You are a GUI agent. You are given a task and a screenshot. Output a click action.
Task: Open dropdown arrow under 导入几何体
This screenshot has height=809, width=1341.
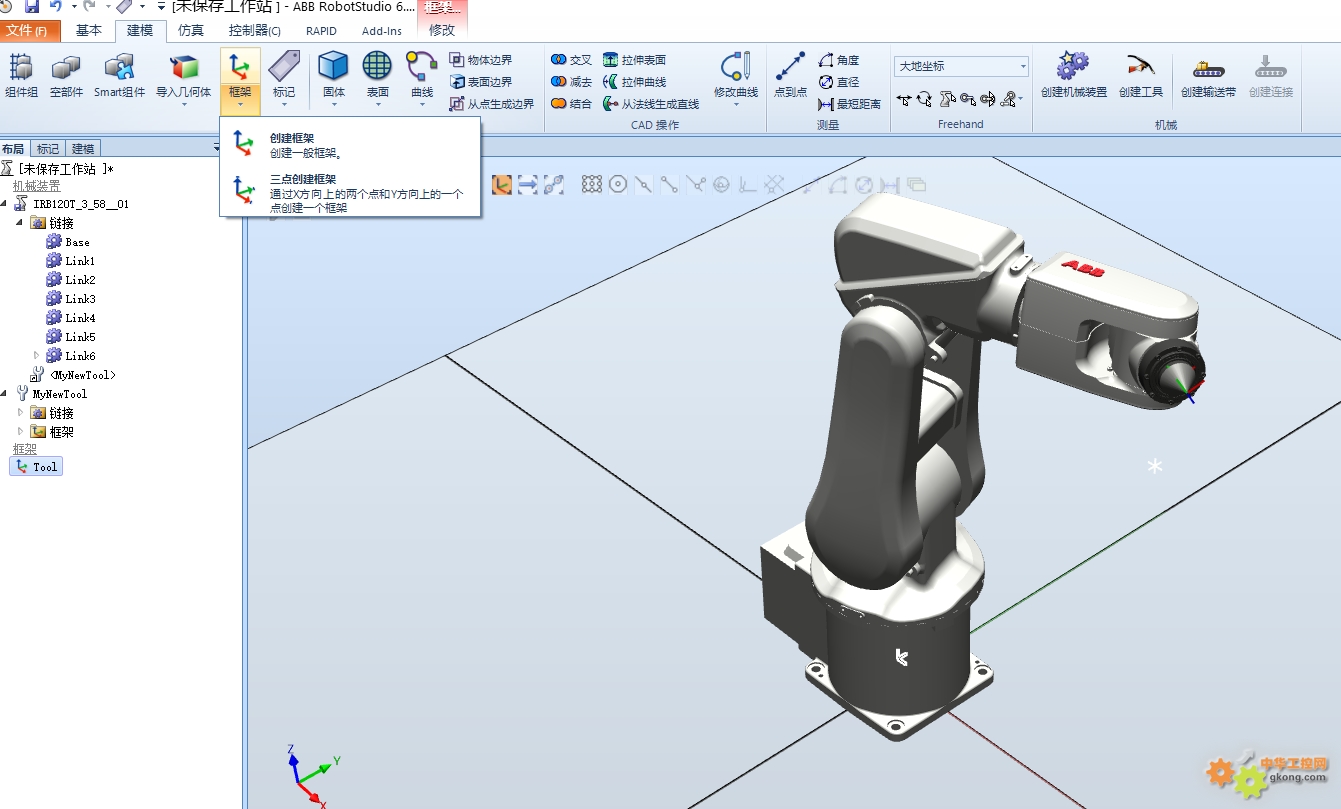[184, 104]
